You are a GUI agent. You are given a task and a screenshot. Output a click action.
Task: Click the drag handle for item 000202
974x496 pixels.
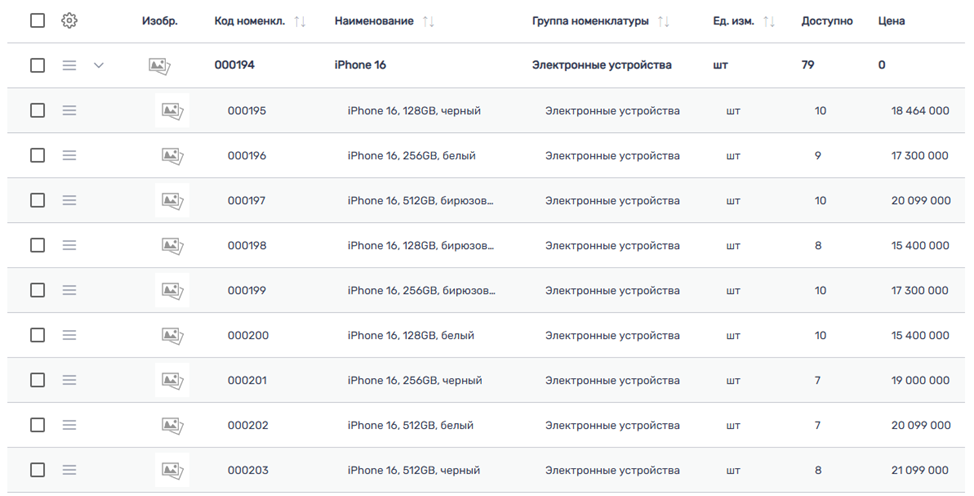pyautogui.click(x=69, y=425)
